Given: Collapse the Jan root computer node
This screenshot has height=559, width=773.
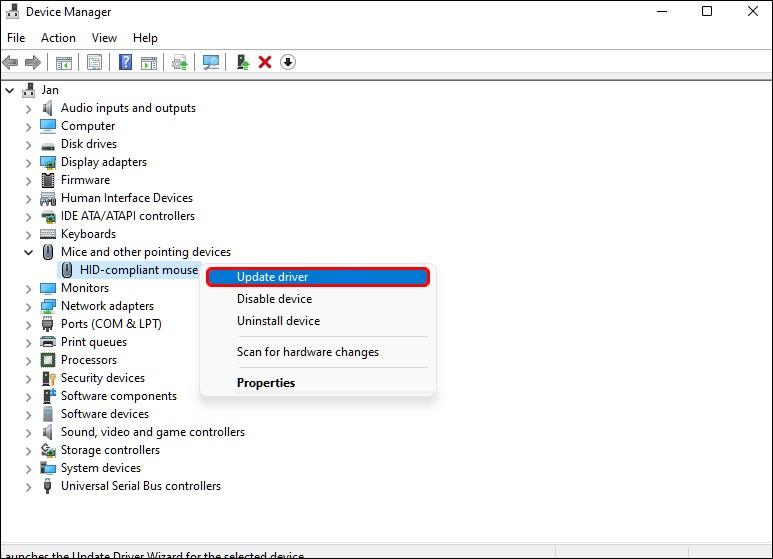Looking at the screenshot, I should [x=10, y=90].
